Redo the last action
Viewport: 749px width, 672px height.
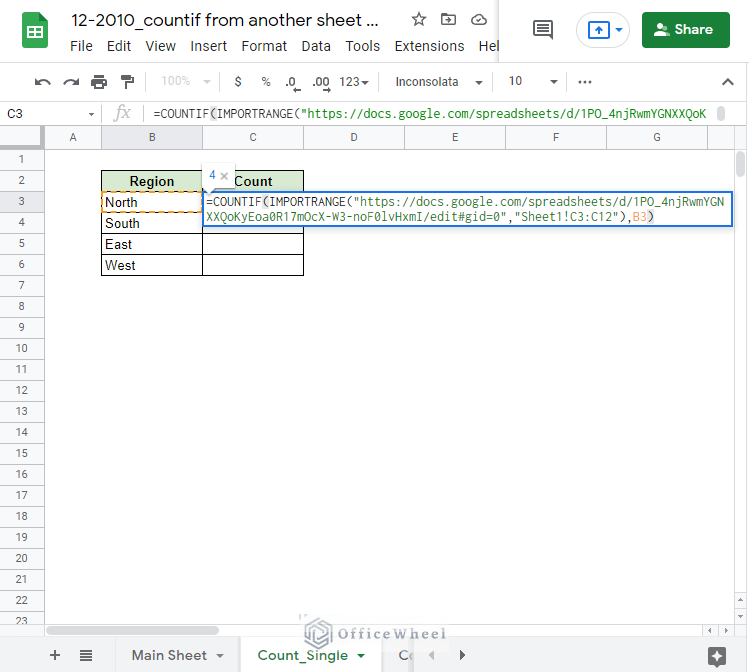pyautogui.click(x=71, y=82)
